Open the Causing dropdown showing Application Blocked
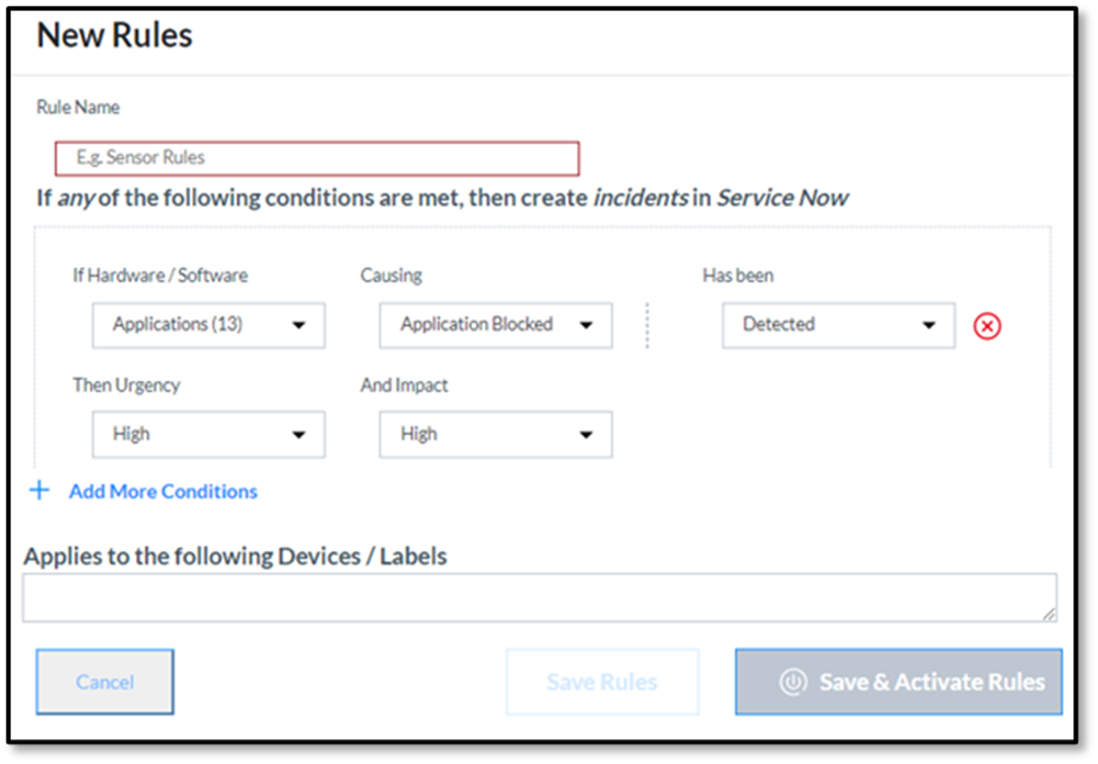Image resolution: width=1098 pixels, height=764 pixels. click(x=496, y=325)
